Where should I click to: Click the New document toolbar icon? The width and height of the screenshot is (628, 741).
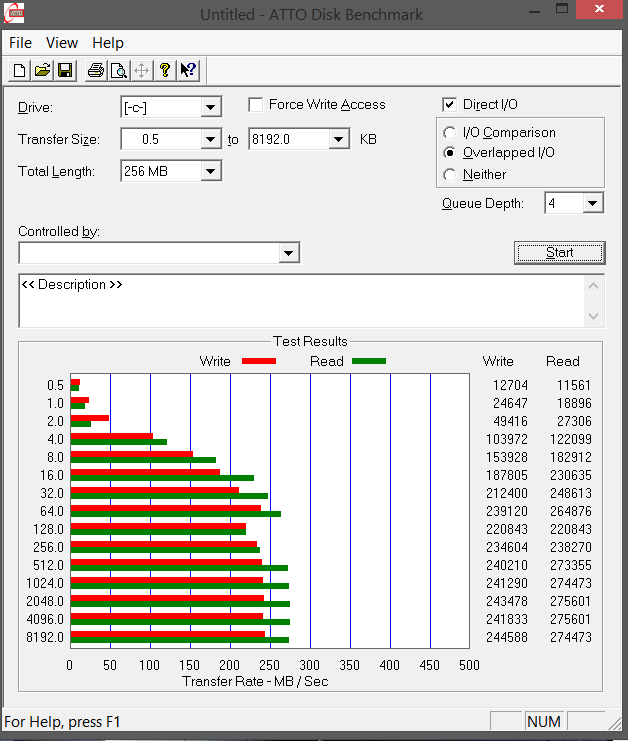[19, 71]
